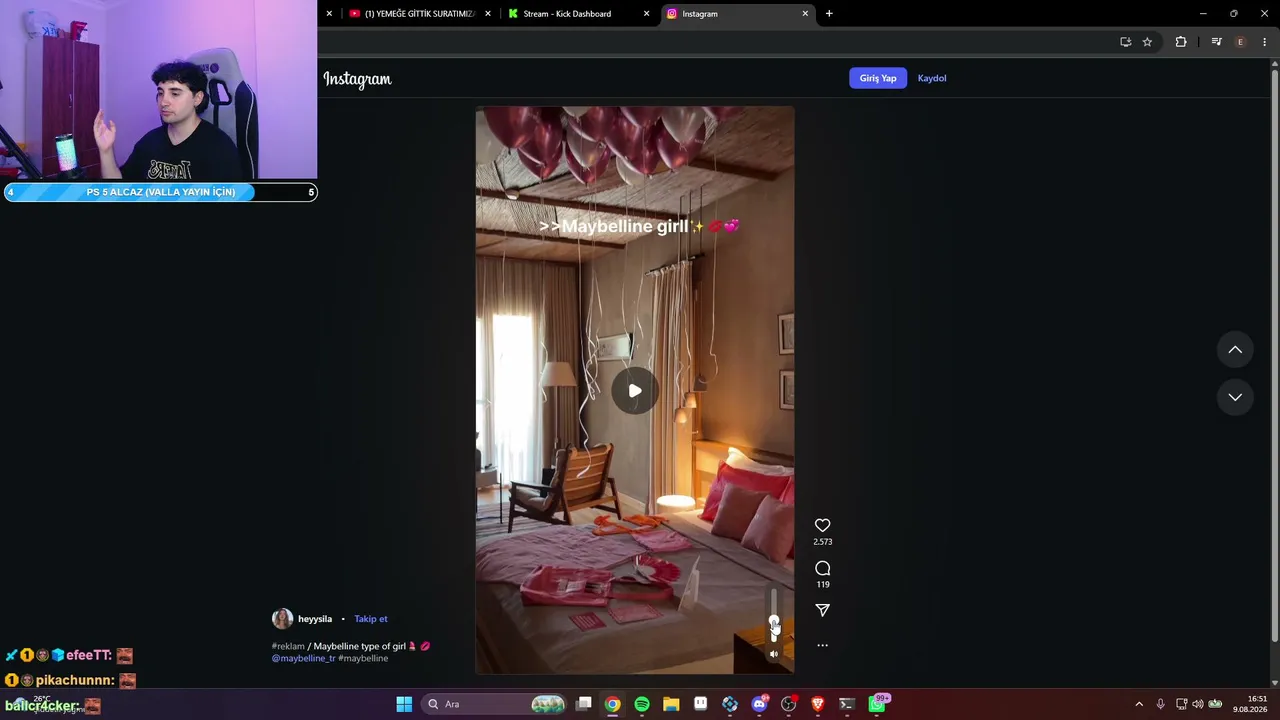
Task: Click the Giriş Yap login button
Action: (x=878, y=78)
